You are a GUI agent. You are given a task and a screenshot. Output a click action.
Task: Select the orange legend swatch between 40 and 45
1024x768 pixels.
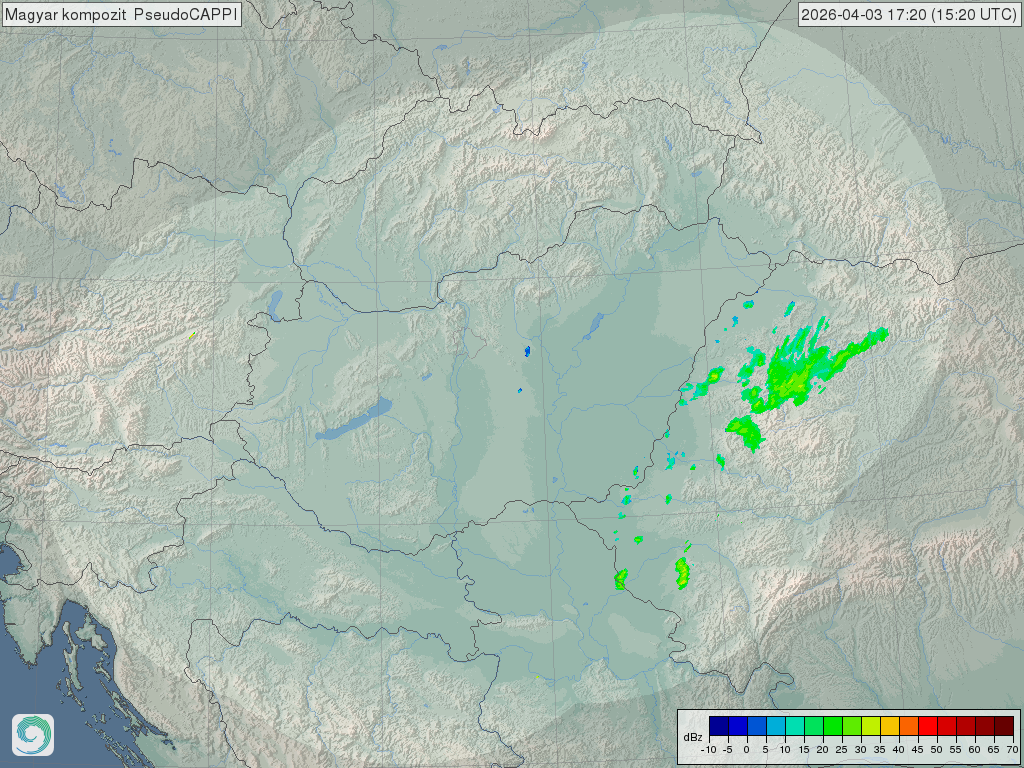click(908, 726)
